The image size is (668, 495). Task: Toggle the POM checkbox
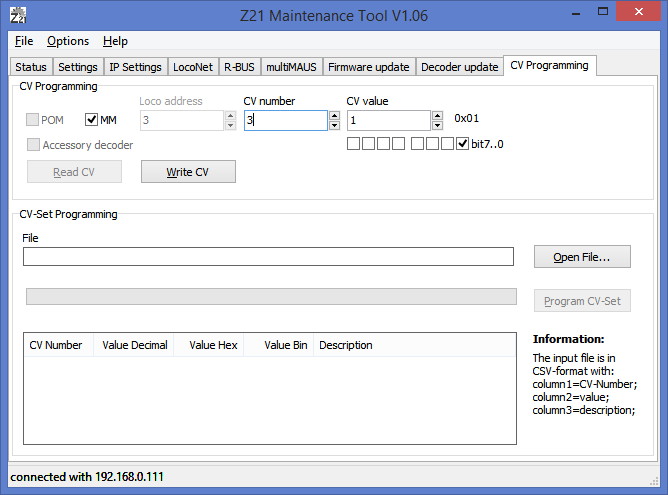[32, 120]
